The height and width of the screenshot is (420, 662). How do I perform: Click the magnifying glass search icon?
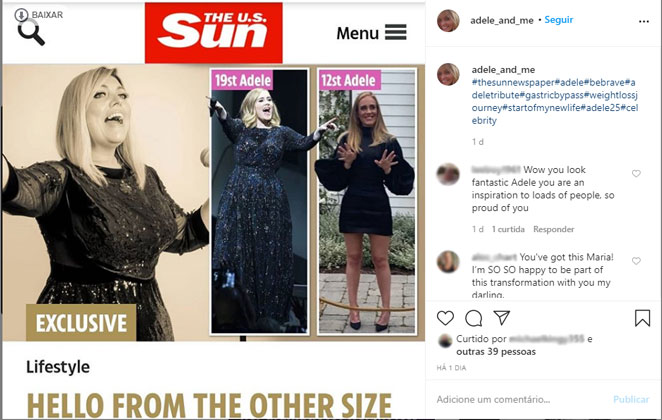coord(31,33)
